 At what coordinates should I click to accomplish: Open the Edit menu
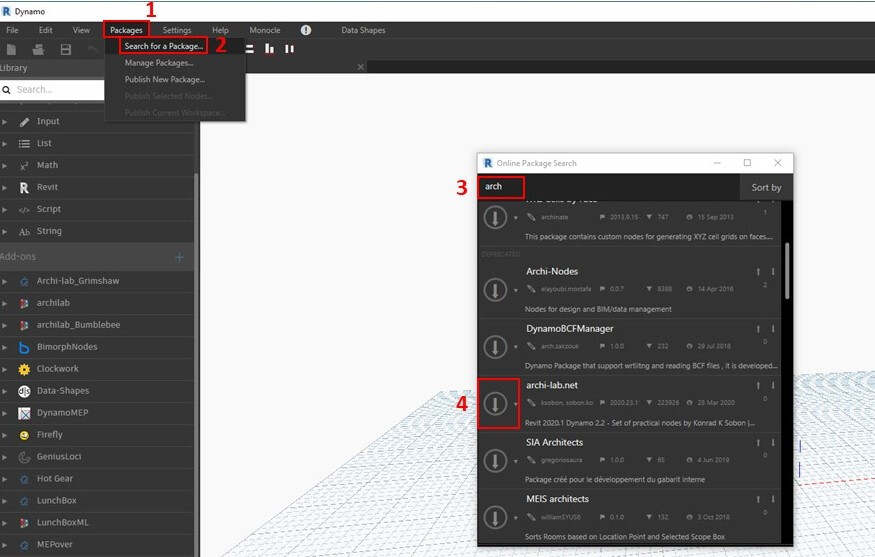click(x=46, y=30)
